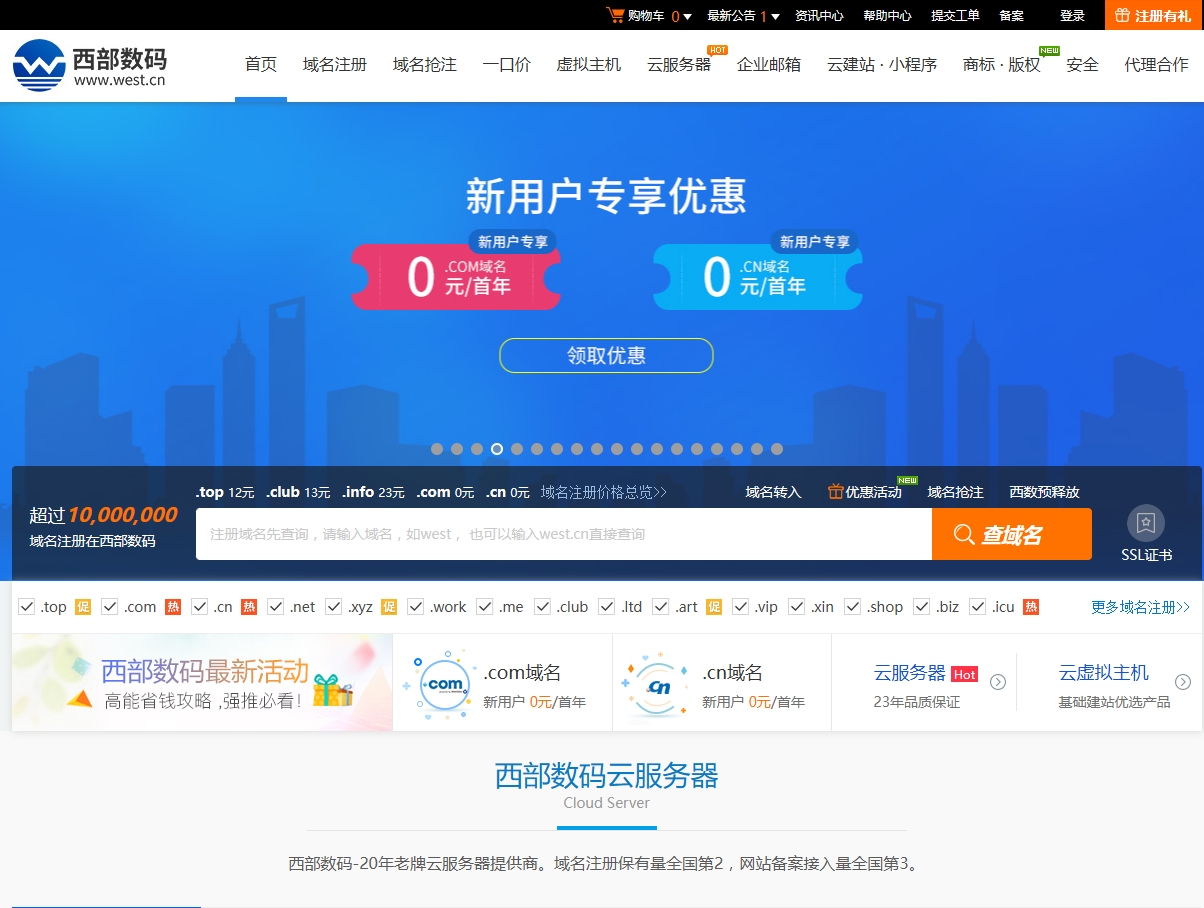
Task: Toggle the .vip domain checkbox
Action: 741,606
